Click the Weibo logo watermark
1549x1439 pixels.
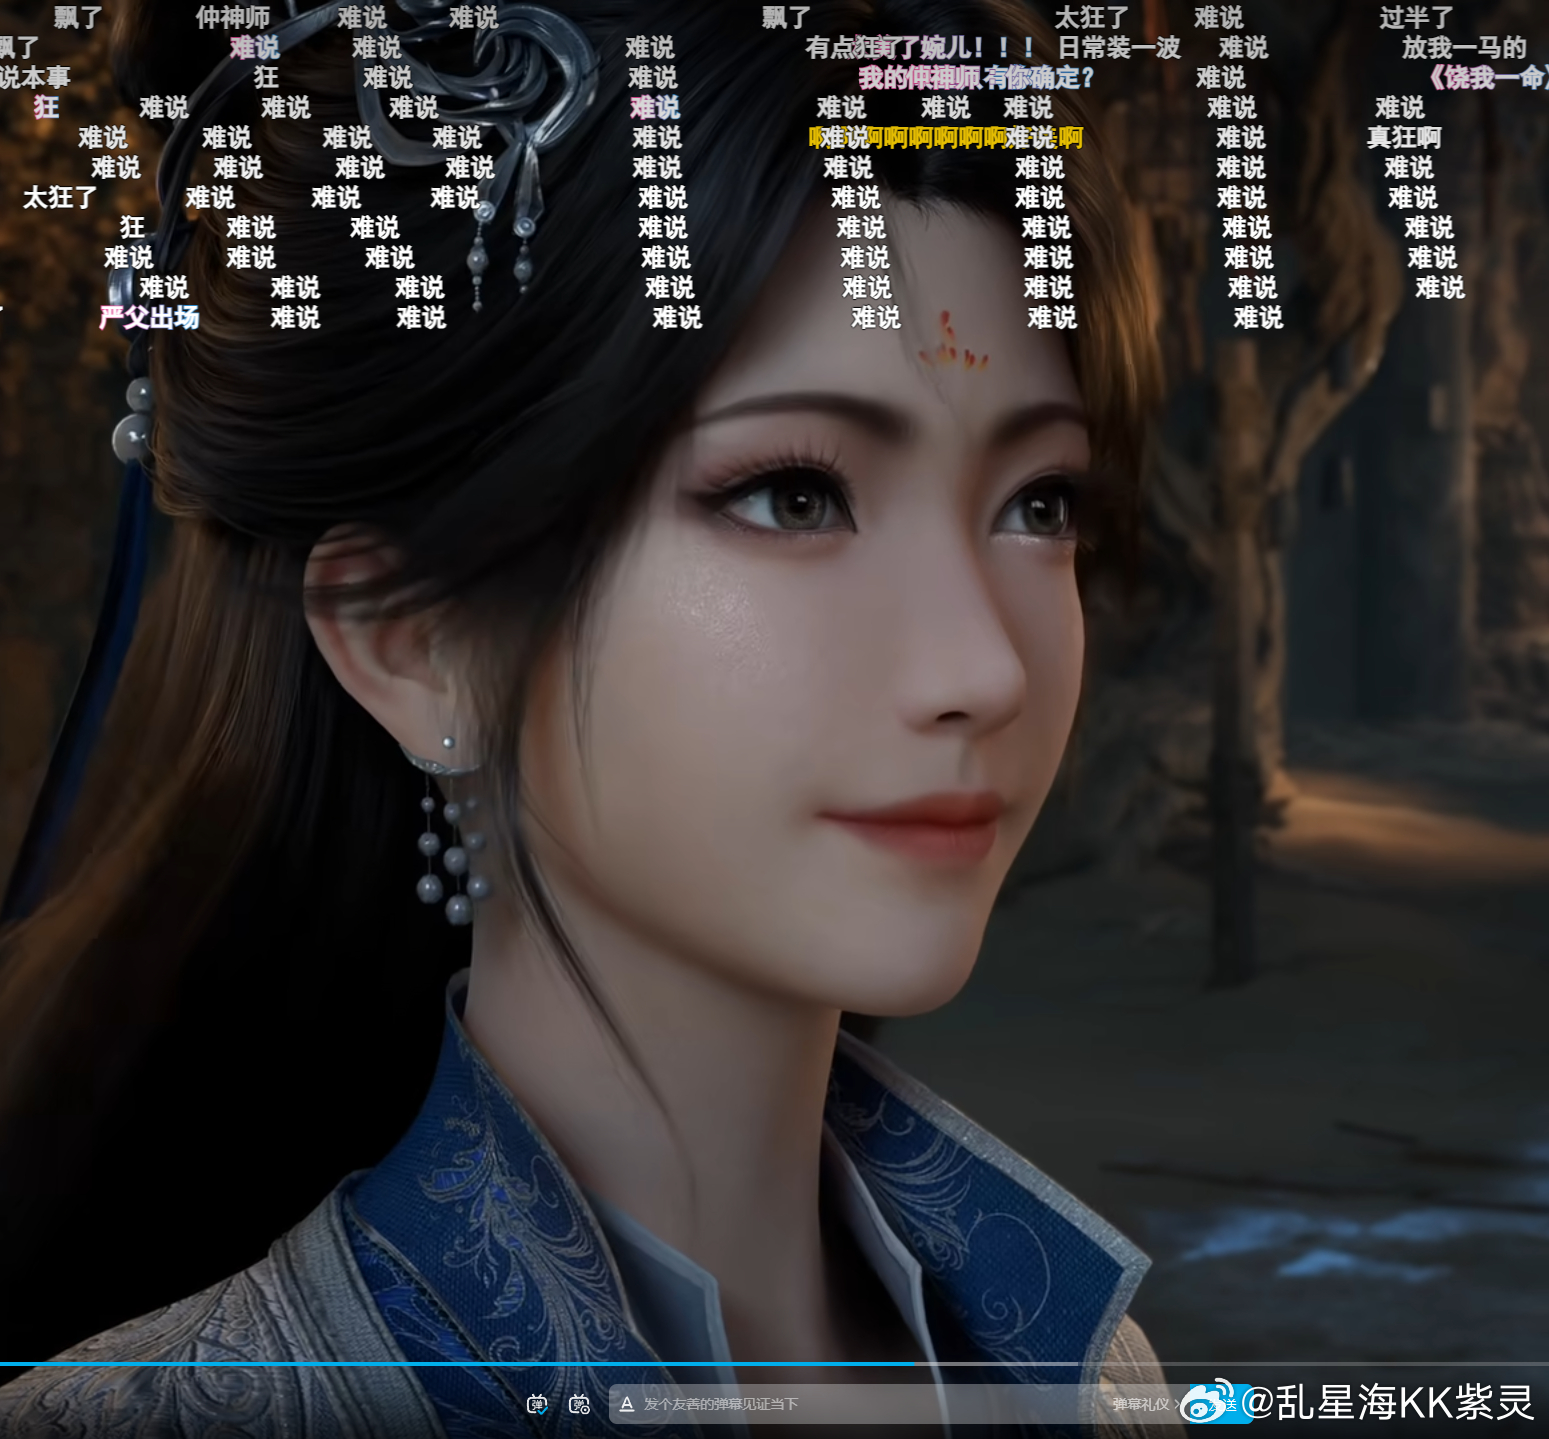(x=1208, y=1401)
